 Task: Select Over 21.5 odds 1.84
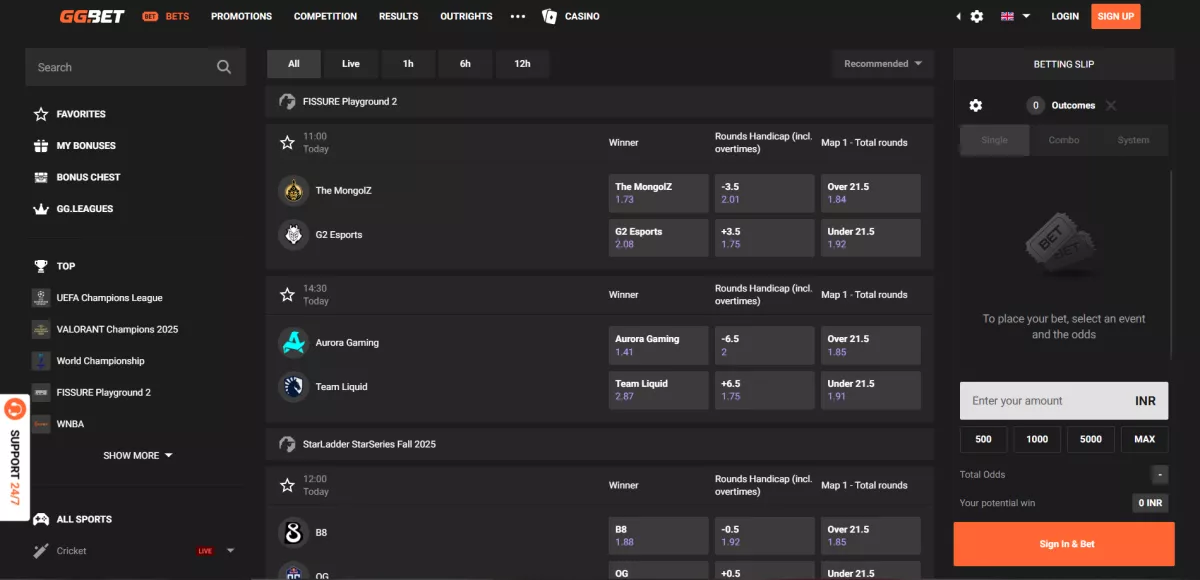[870, 194]
